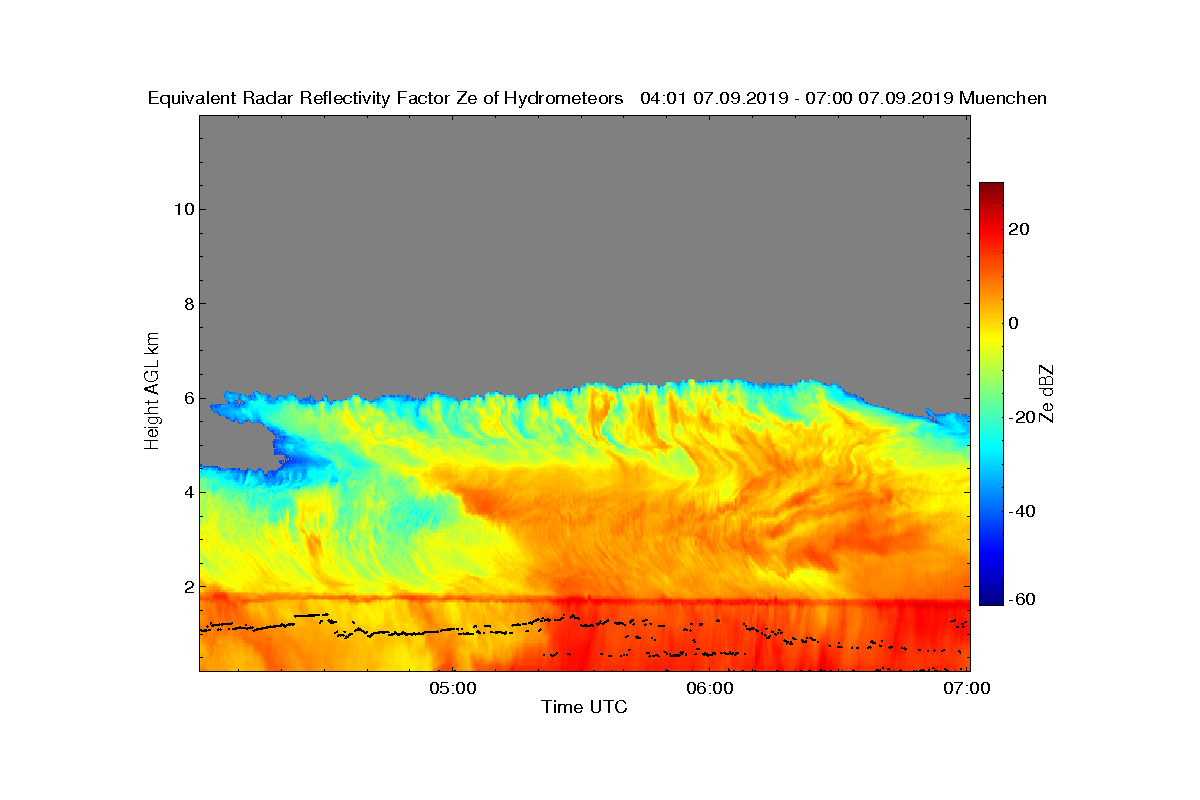Click the dark red top of the colorbar

[991, 189]
